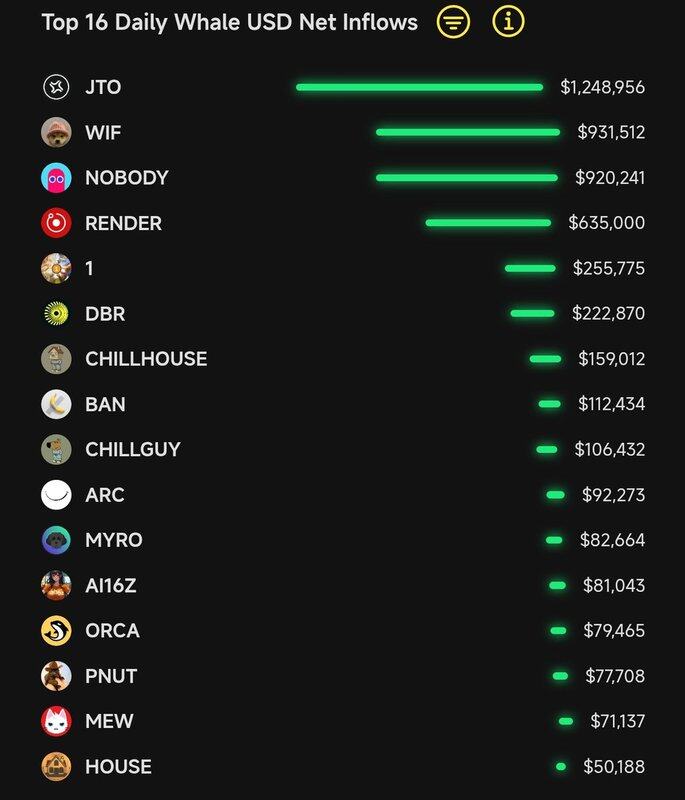This screenshot has height=800, width=685.
Task: Click the $931,512 inflow value for WIF
Action: (x=611, y=132)
